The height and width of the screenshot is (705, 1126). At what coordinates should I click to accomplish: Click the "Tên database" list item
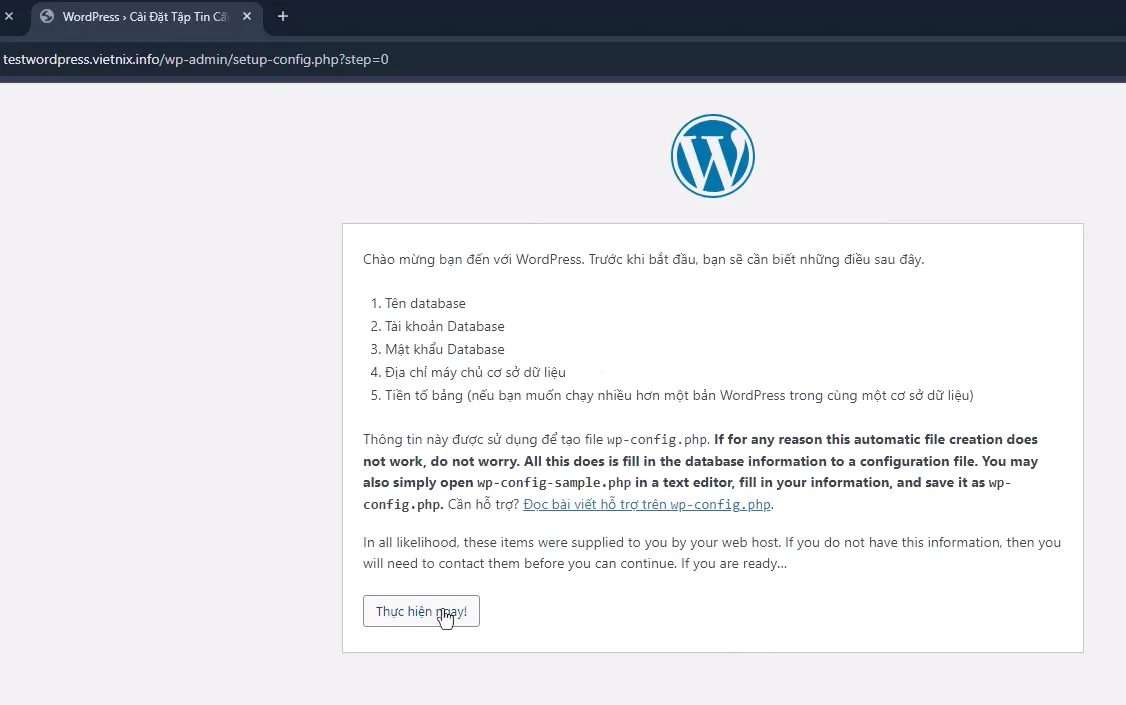[x=425, y=303]
